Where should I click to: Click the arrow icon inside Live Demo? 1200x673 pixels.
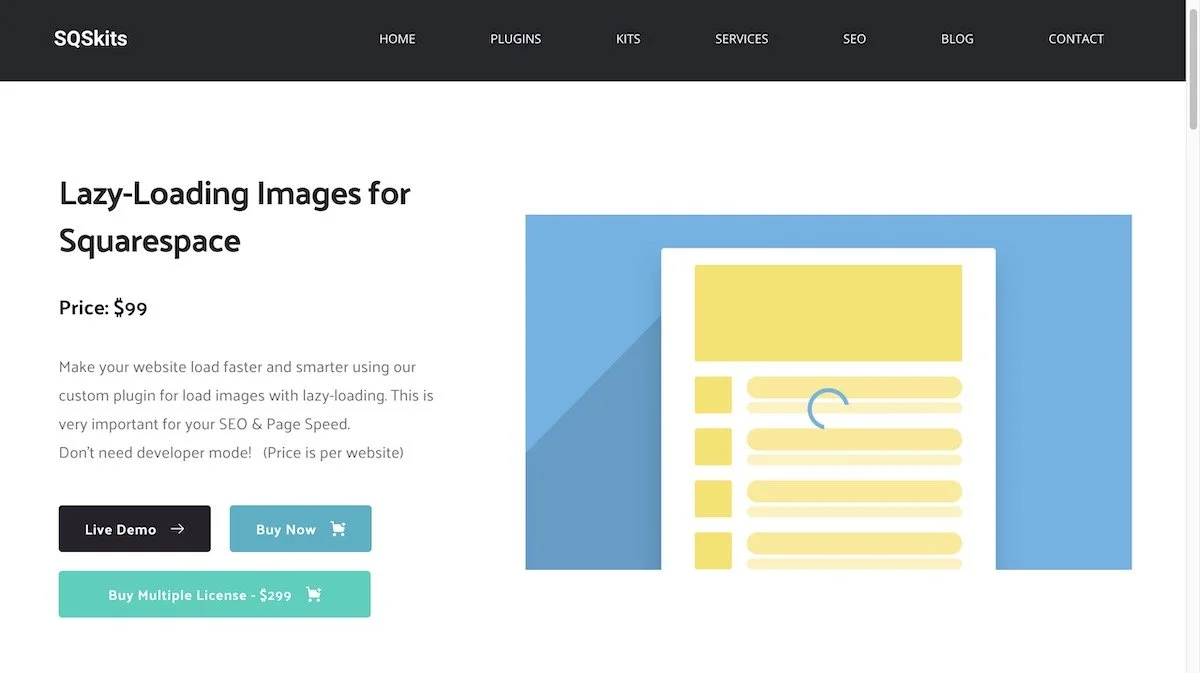coord(179,528)
